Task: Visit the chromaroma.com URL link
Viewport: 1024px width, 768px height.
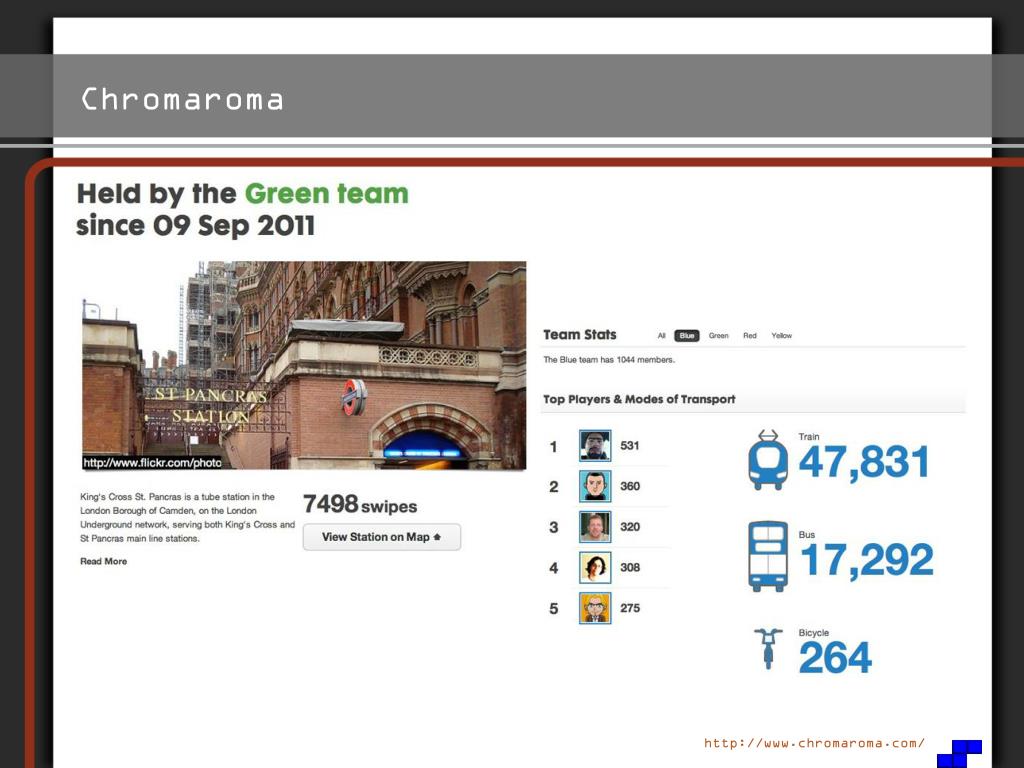Action: (814, 743)
